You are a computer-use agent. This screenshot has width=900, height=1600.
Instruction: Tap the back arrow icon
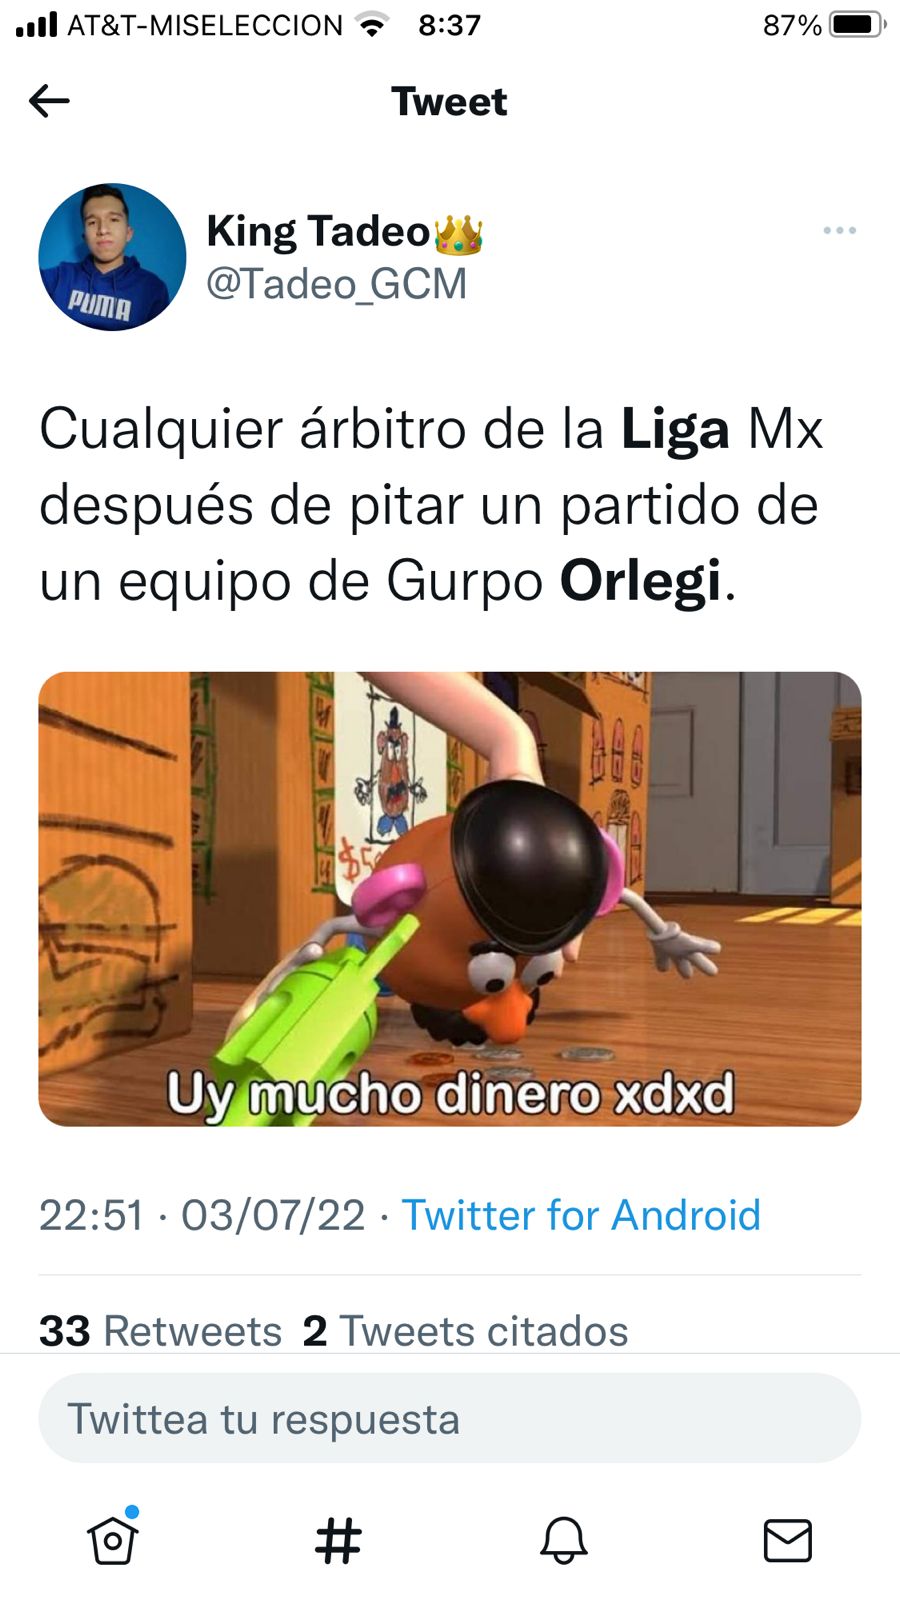tap(49, 101)
